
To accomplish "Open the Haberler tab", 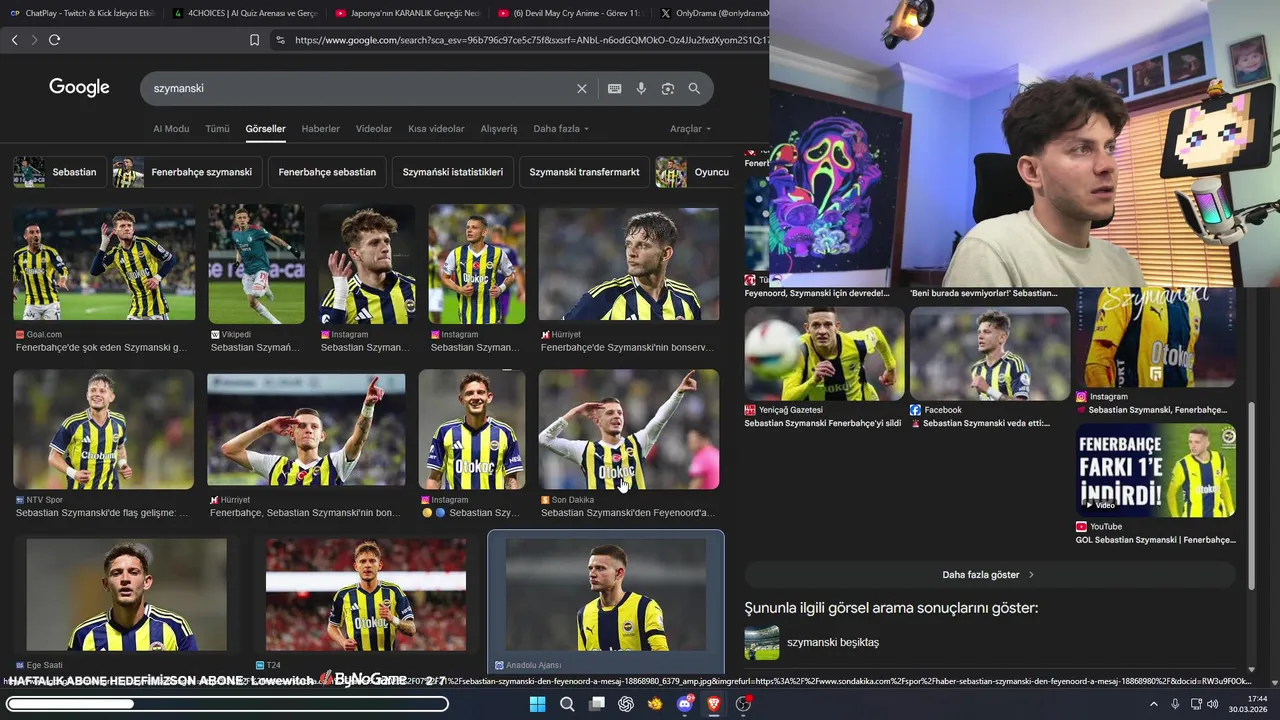I will 321,129.
